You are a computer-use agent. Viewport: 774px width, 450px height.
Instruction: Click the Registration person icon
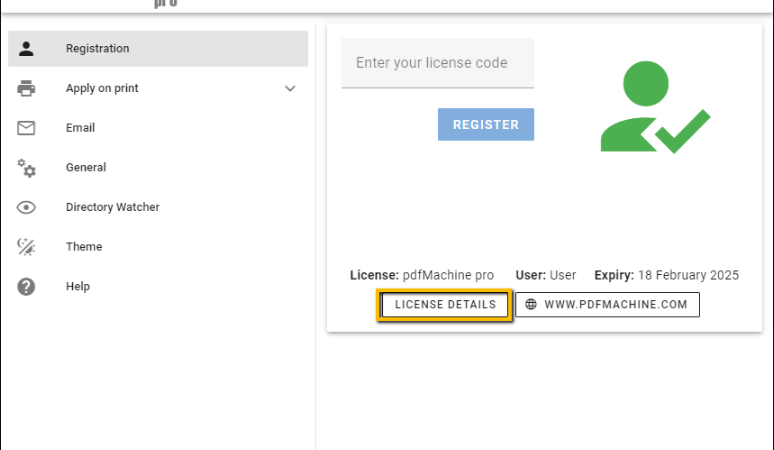[26, 48]
